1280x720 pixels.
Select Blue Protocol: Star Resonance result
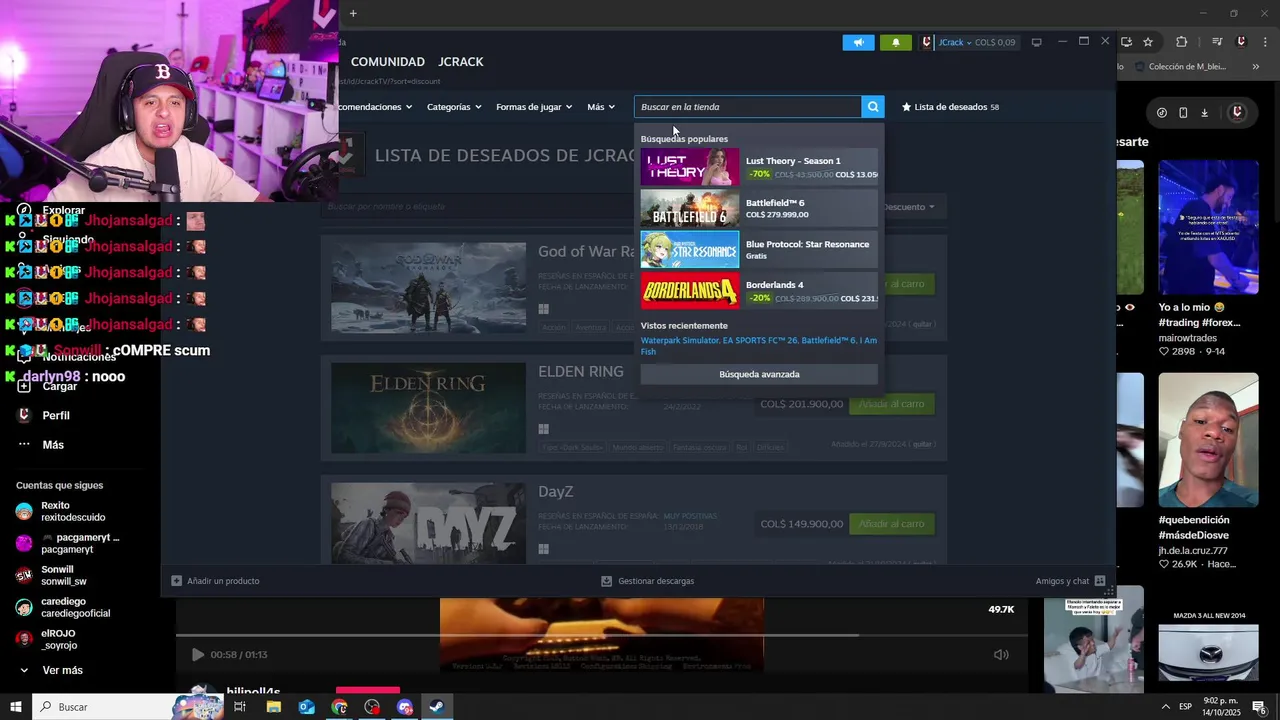(x=759, y=250)
